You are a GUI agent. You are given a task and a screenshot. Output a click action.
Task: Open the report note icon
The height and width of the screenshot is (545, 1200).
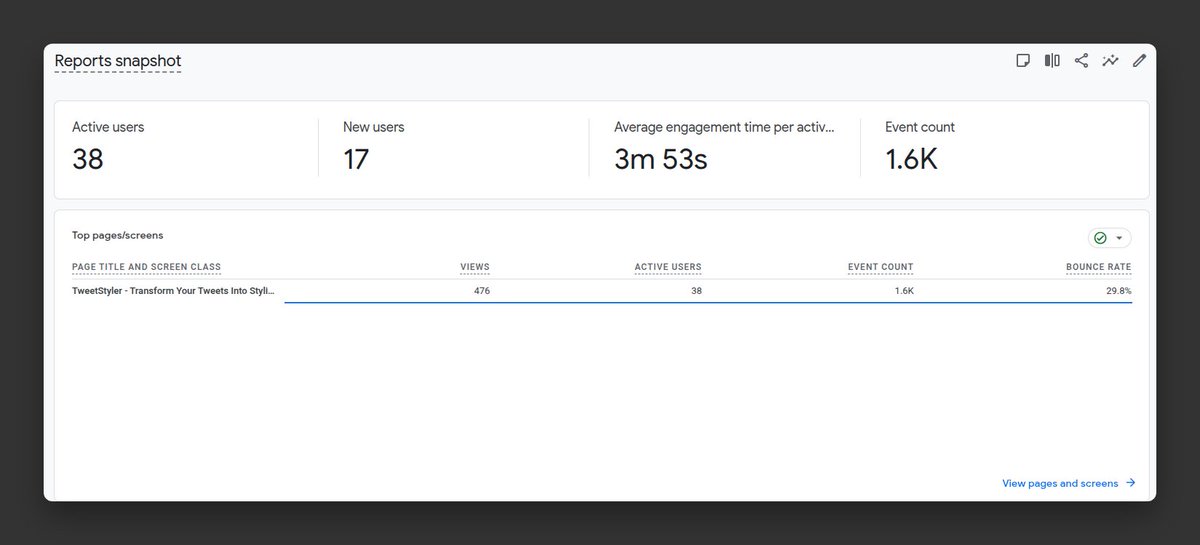point(1023,61)
